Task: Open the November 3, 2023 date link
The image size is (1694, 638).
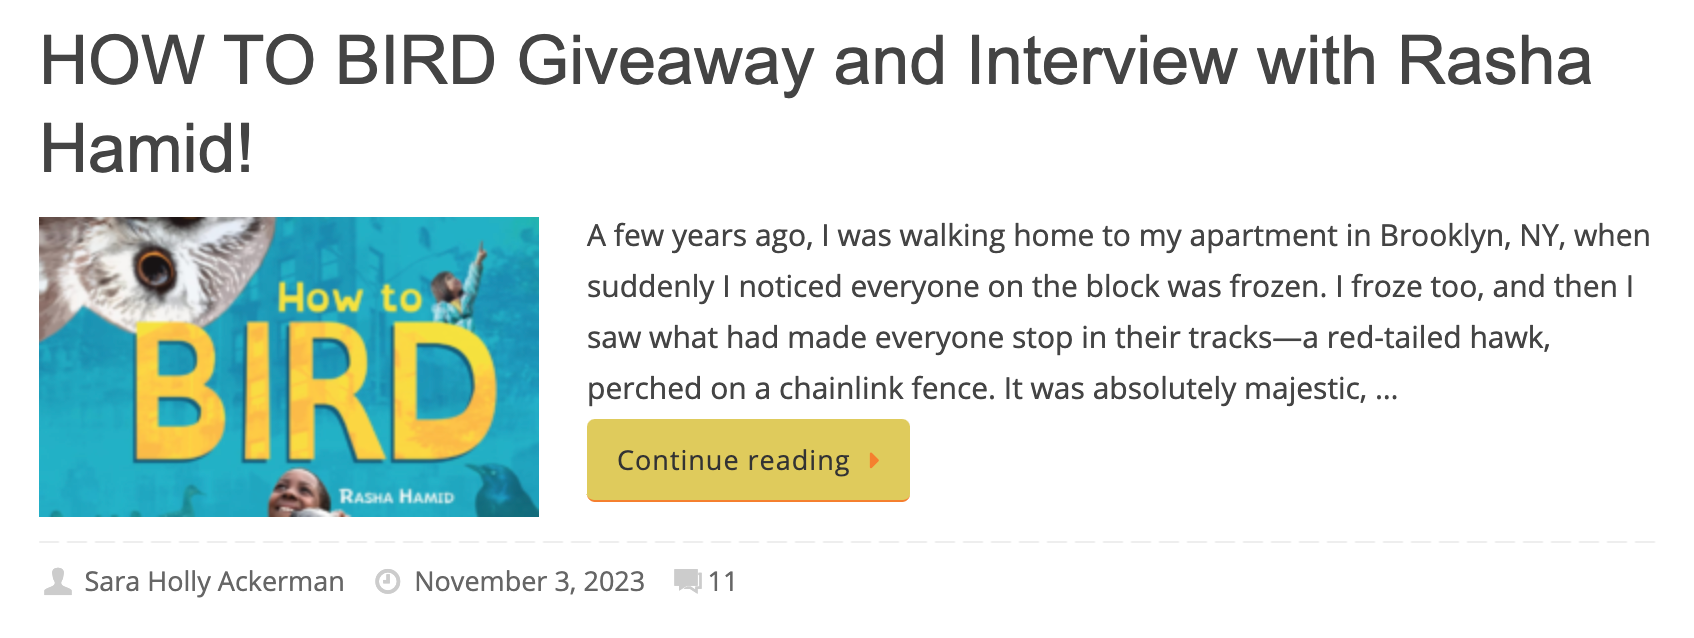Action: pyautogui.click(x=529, y=581)
